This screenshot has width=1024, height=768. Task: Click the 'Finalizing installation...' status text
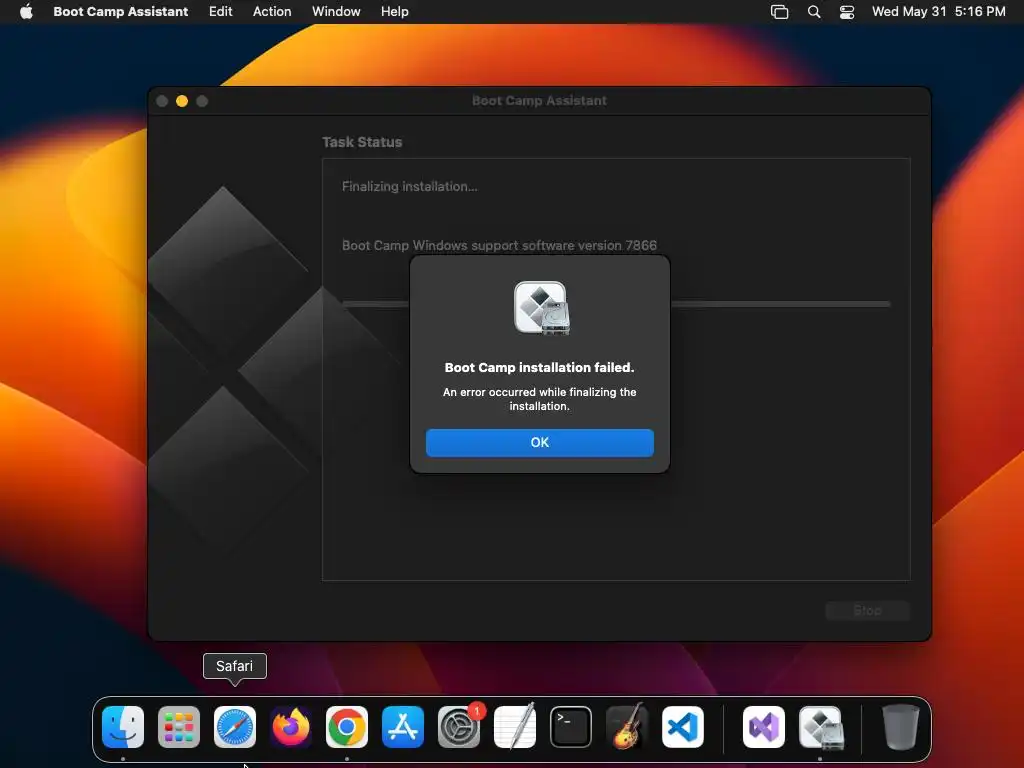409,187
